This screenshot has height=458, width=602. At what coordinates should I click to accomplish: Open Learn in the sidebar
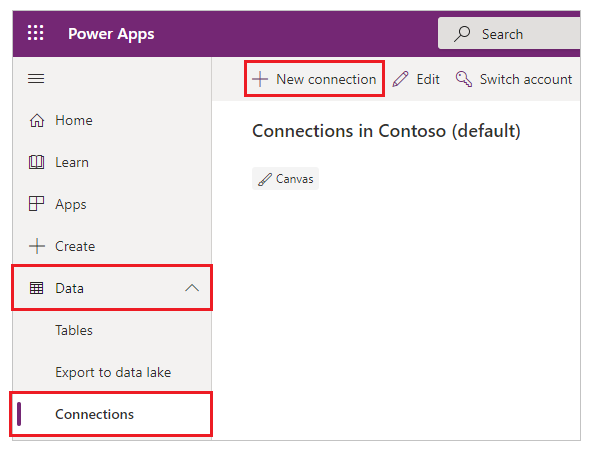[x=112, y=162]
